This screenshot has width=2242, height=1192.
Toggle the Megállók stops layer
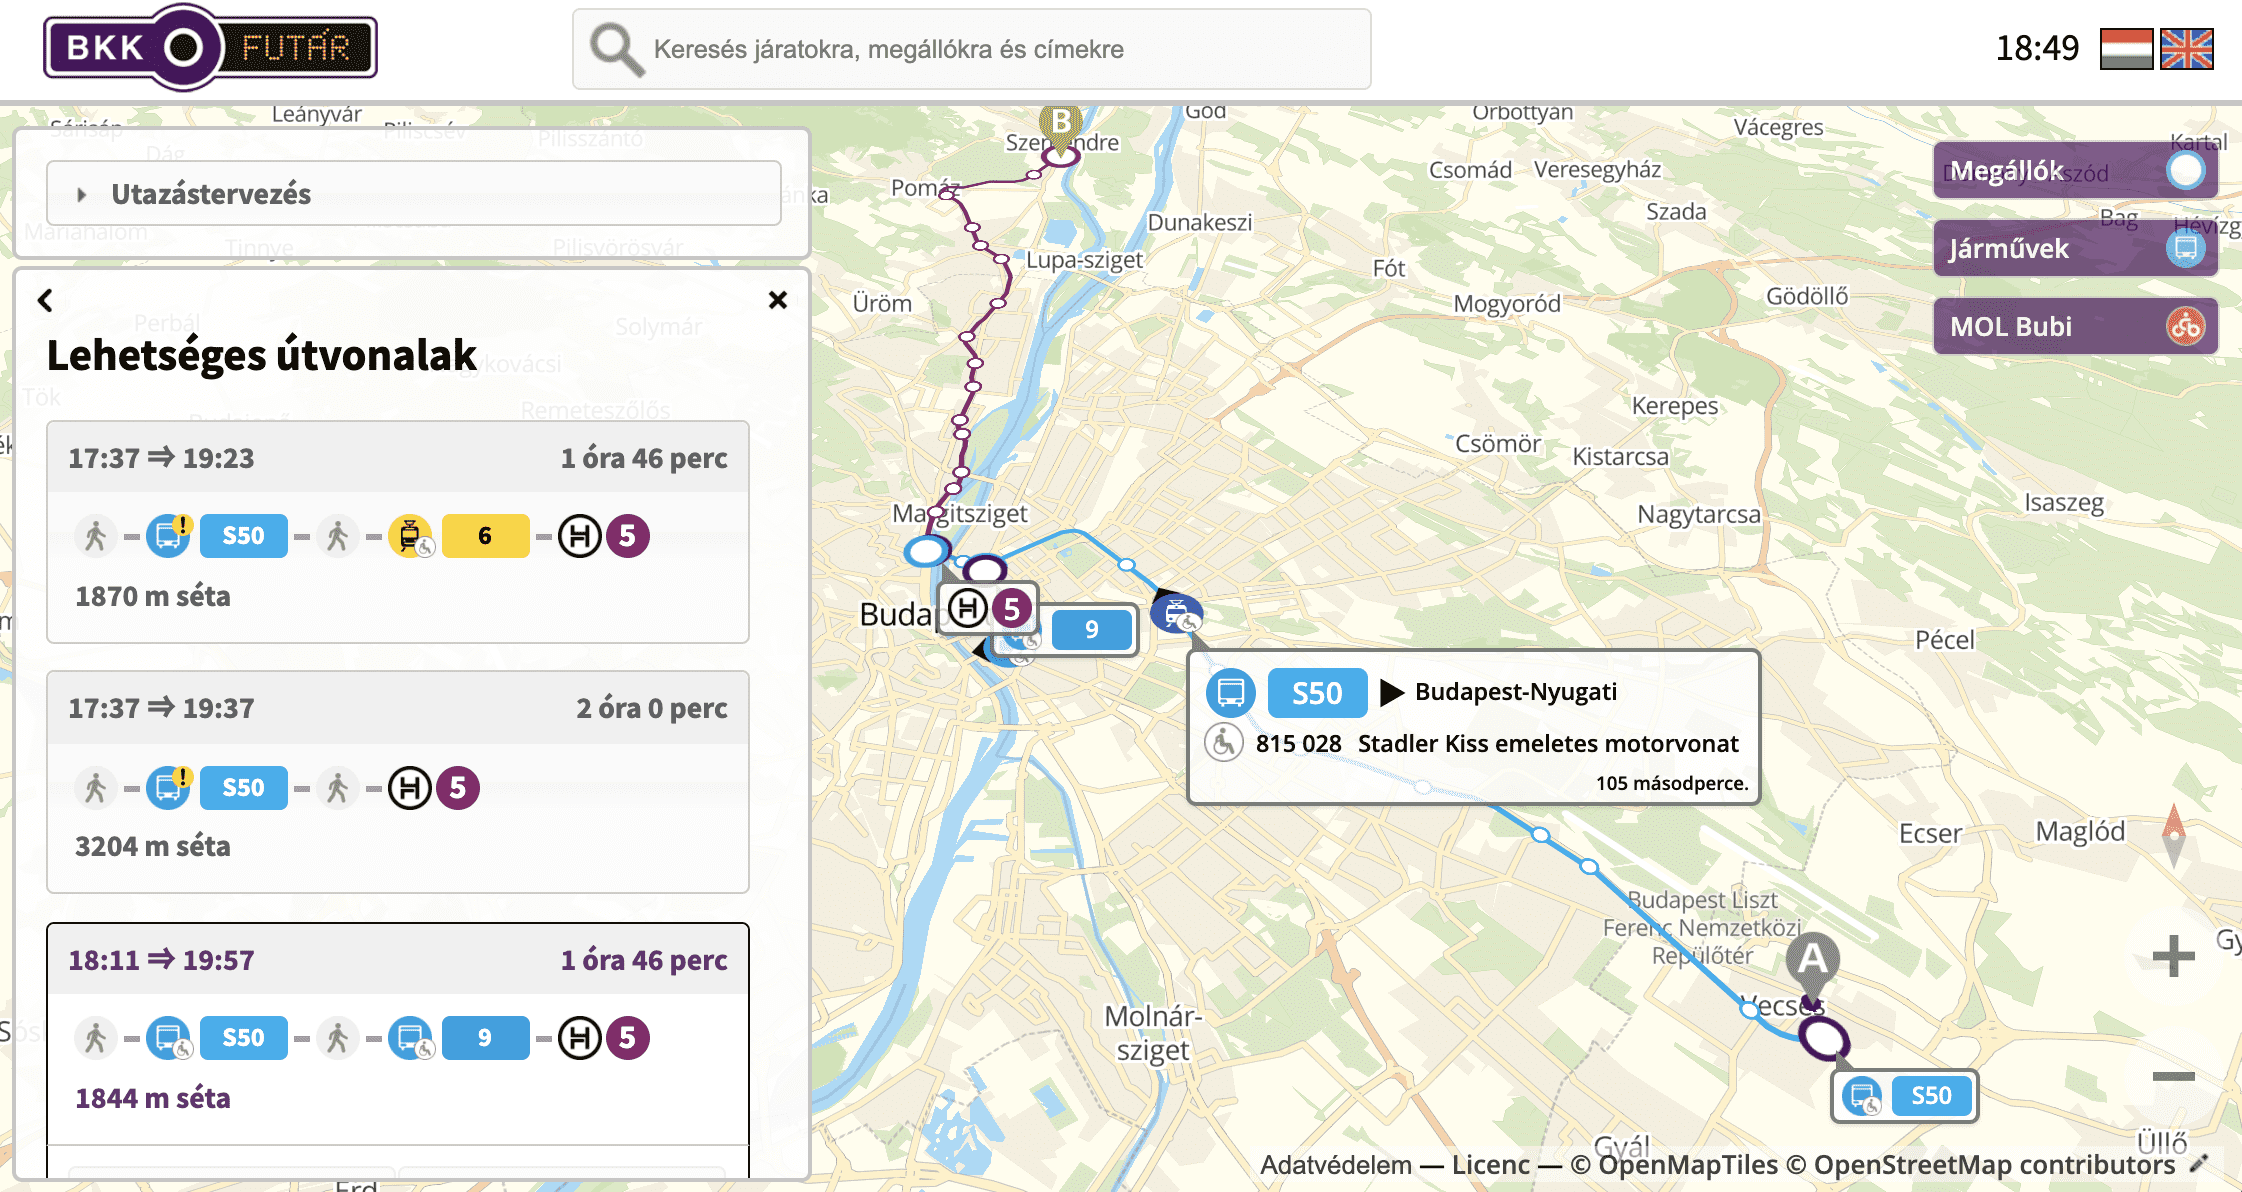click(2075, 171)
